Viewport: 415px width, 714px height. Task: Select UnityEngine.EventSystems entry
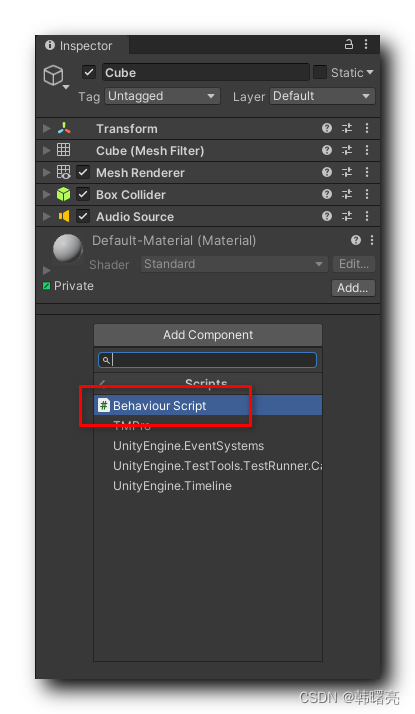(188, 446)
